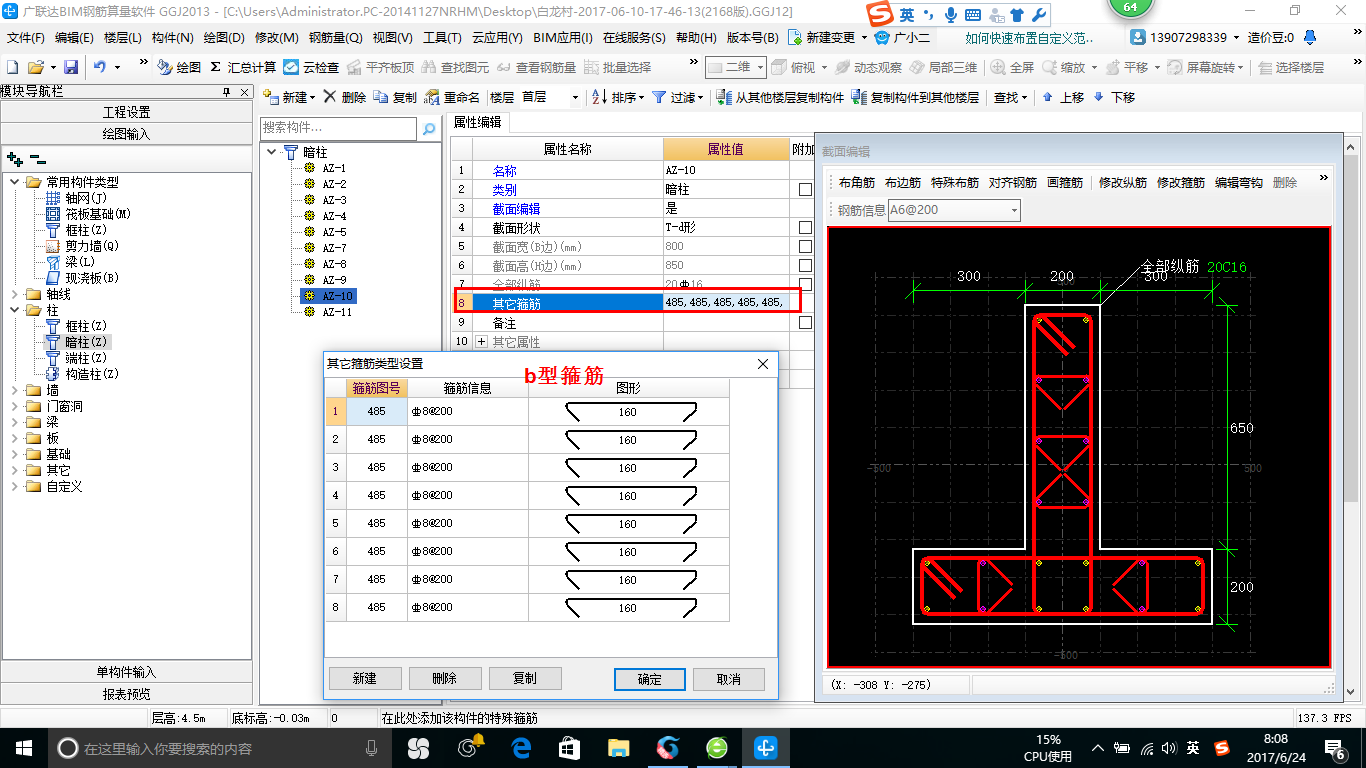
Task: Click 全屏 full screen view icon
Action: [1012, 67]
